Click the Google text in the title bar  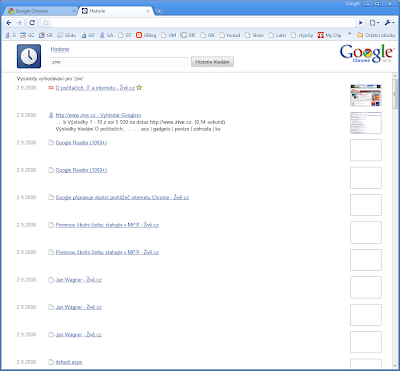coord(353,4)
